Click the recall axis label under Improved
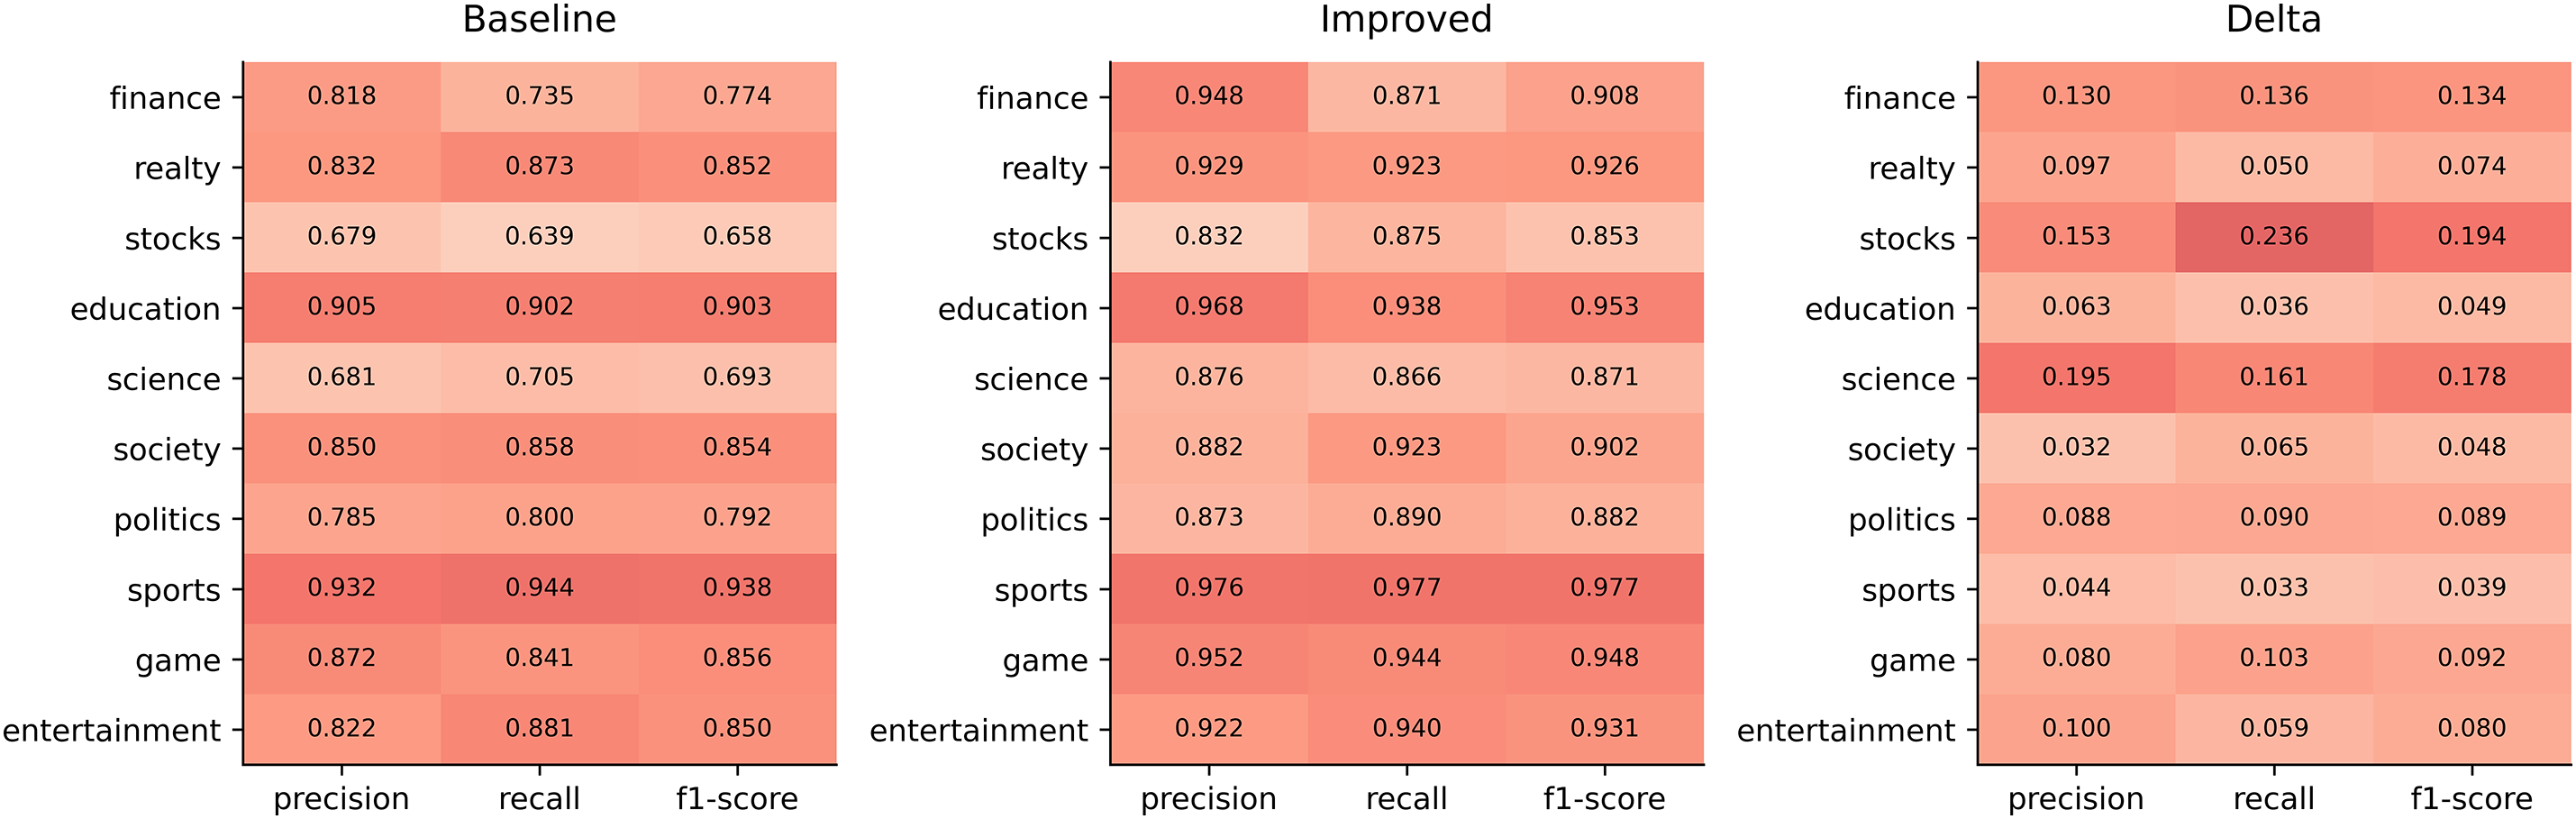 click(x=1406, y=799)
